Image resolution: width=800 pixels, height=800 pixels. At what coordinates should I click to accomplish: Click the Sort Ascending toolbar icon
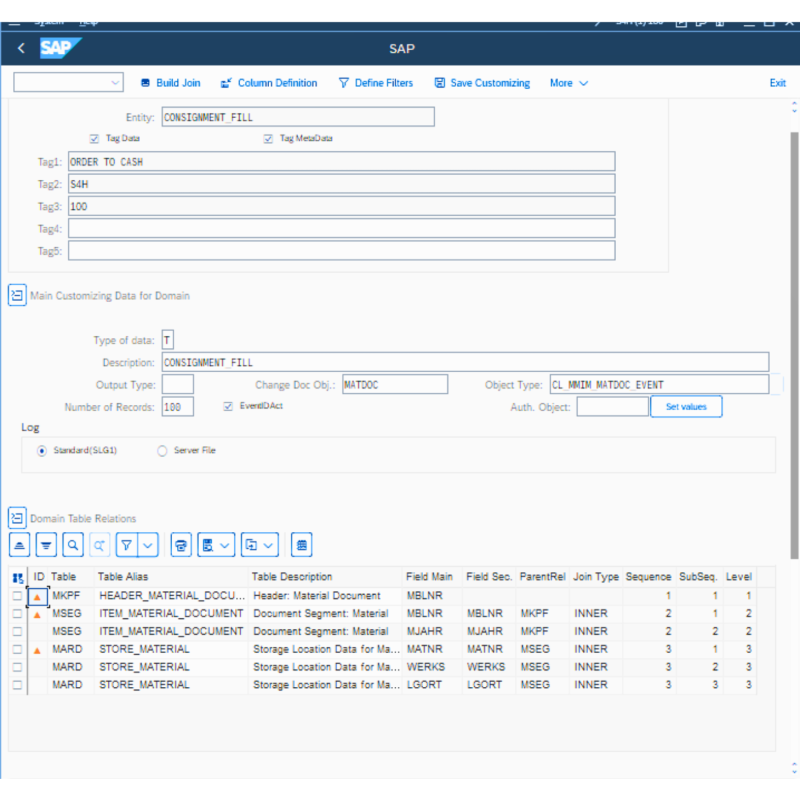coord(20,545)
